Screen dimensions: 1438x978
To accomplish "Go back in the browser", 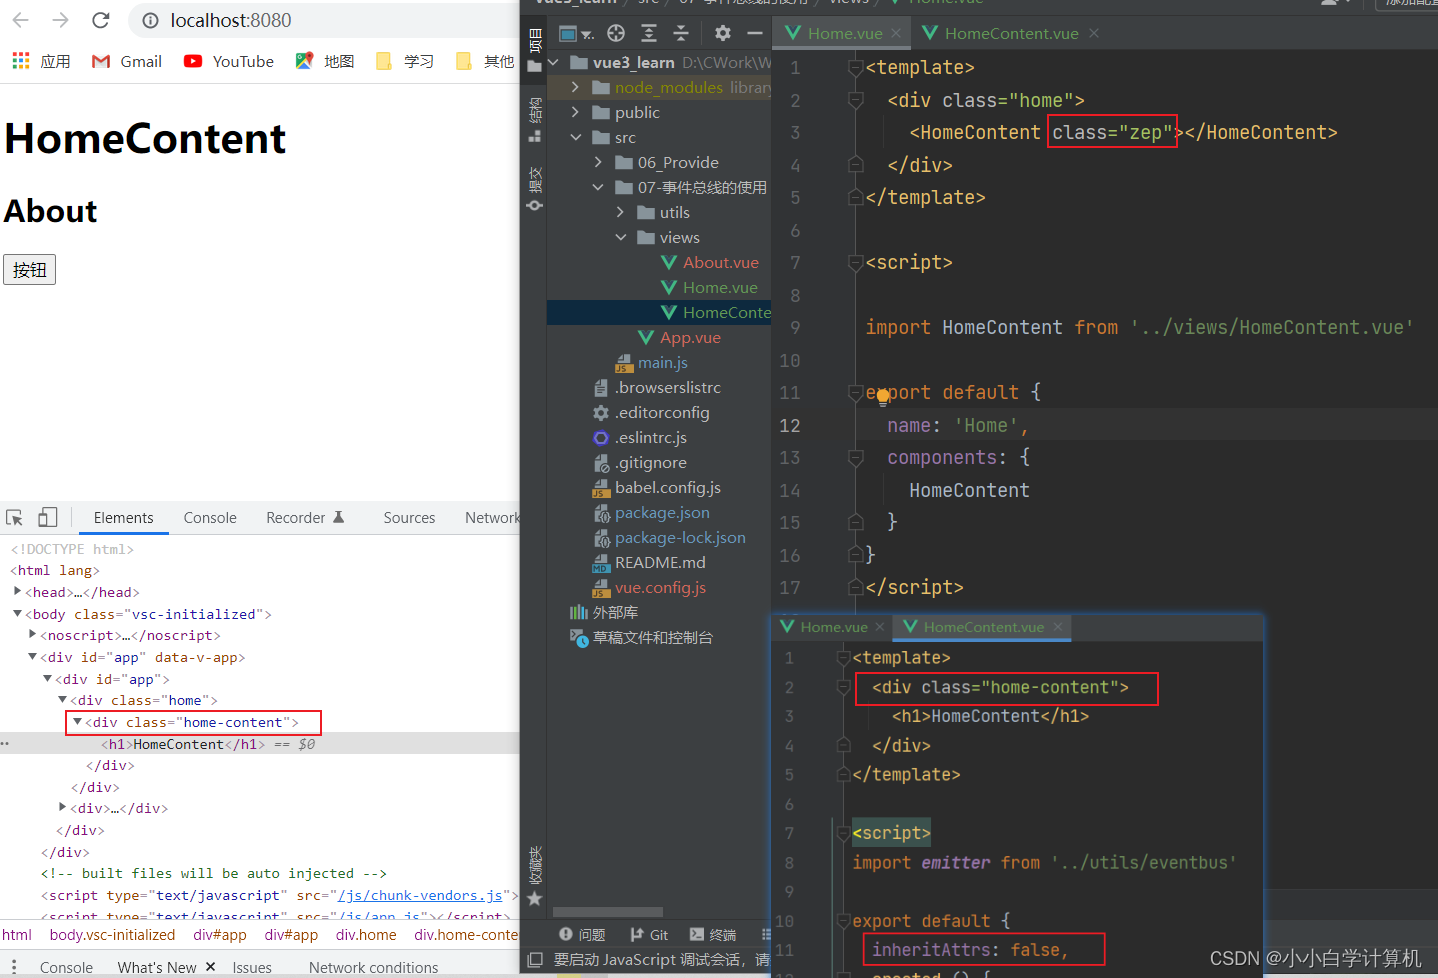I will click(20, 20).
